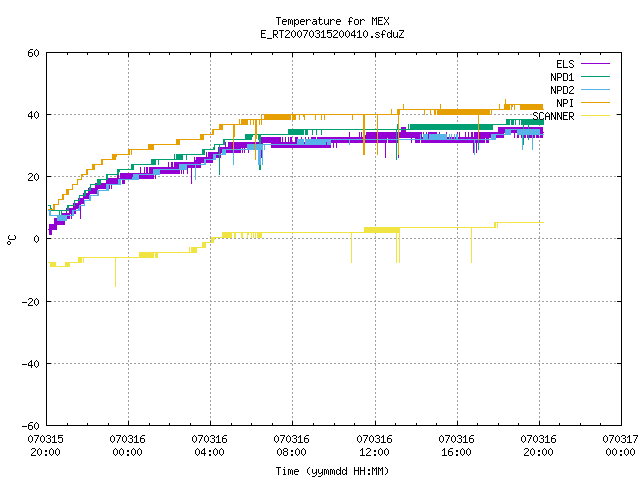Click the NPD2 legend label
The height and width of the screenshot is (480, 640).
click(562, 90)
